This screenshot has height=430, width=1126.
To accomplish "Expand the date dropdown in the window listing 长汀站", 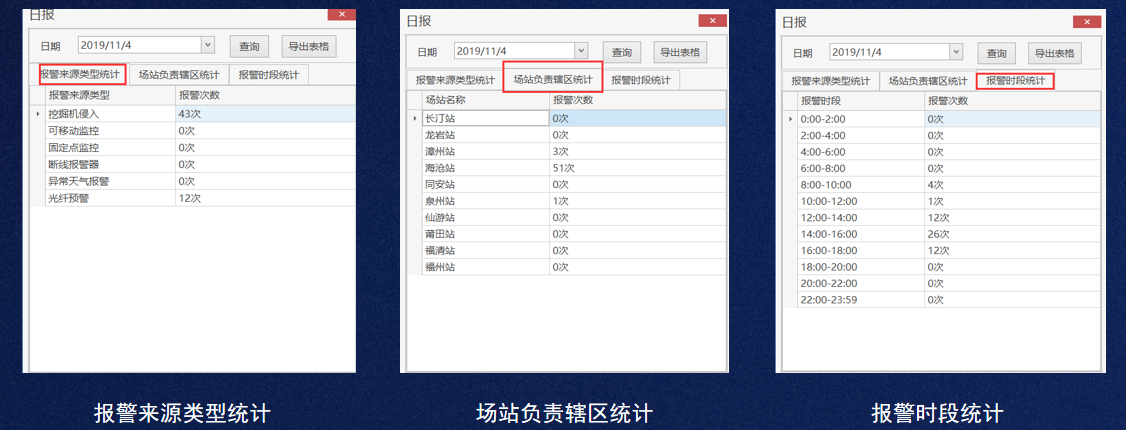I will (580, 52).
